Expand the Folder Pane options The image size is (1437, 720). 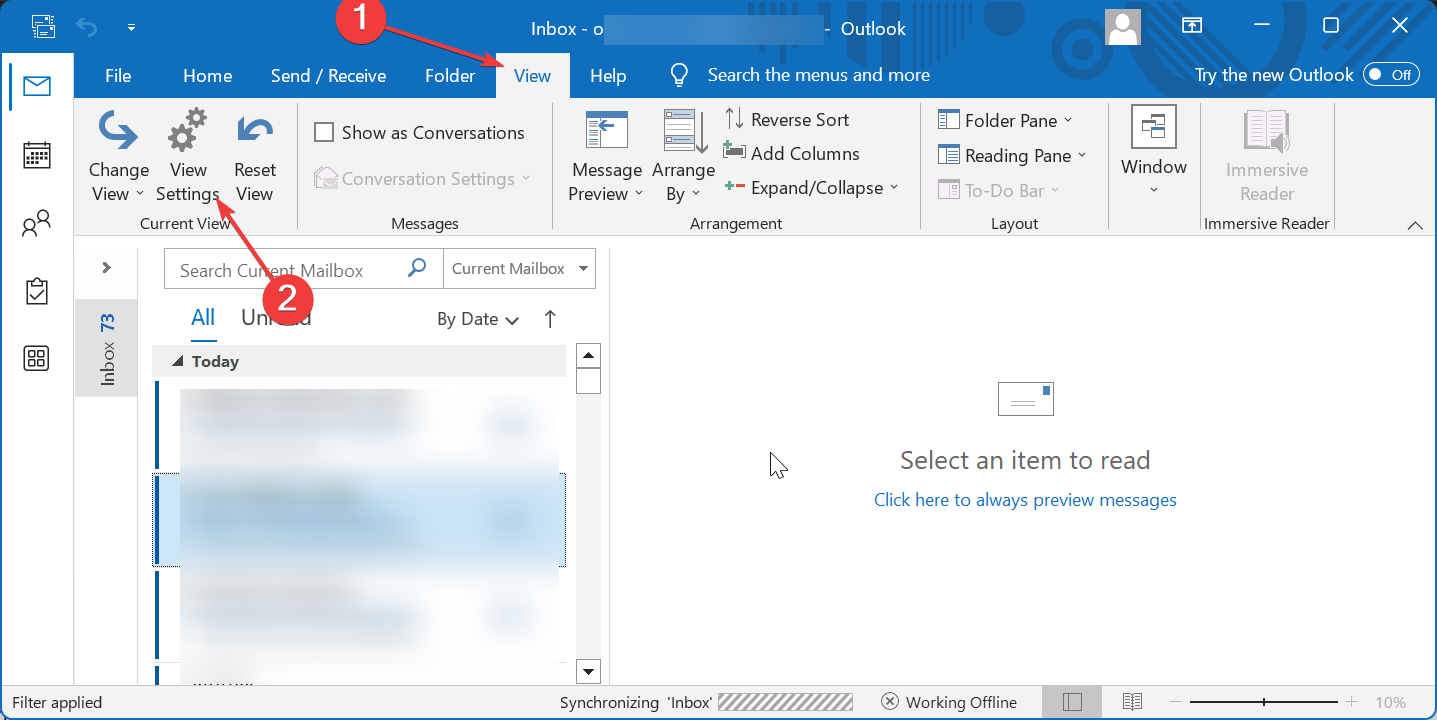pos(1005,120)
